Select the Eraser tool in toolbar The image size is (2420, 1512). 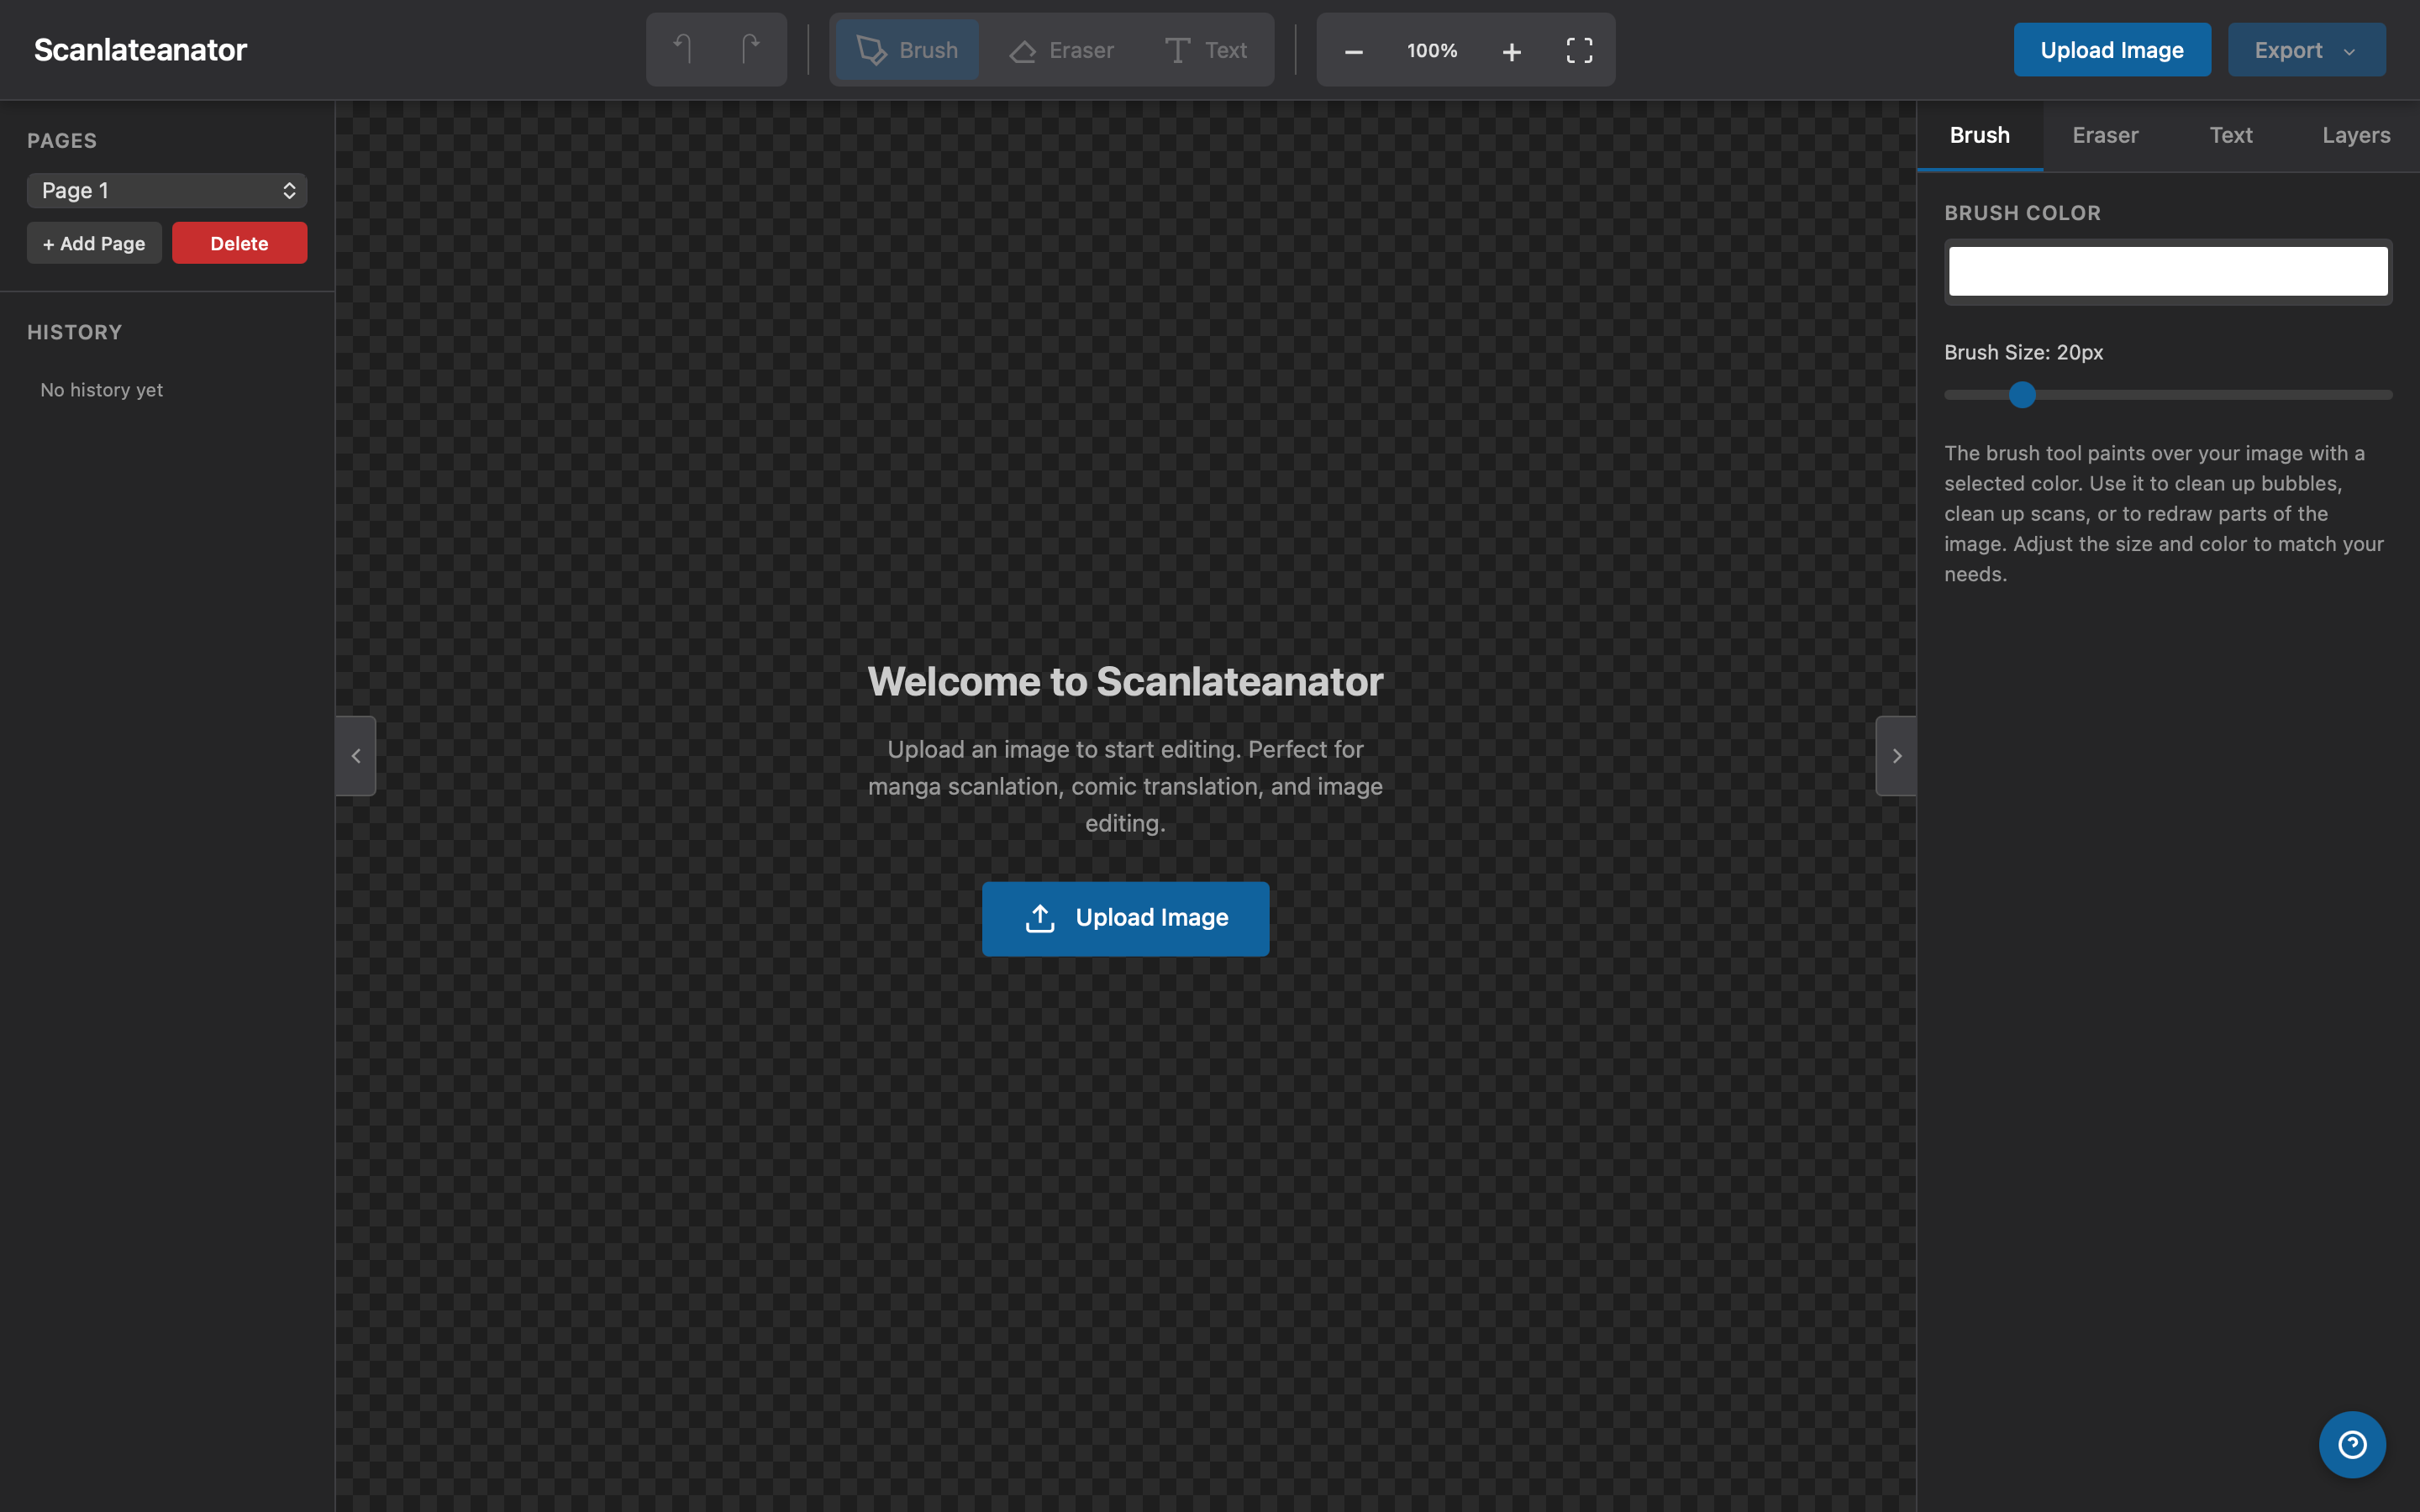click(x=1061, y=50)
